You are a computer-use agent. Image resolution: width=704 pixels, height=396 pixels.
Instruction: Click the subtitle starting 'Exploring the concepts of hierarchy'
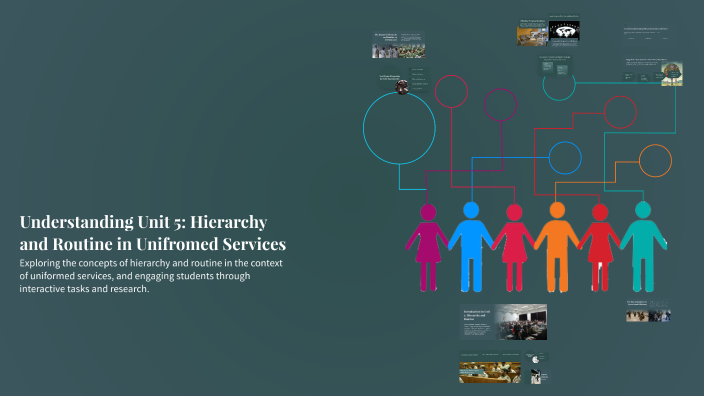[151, 276]
